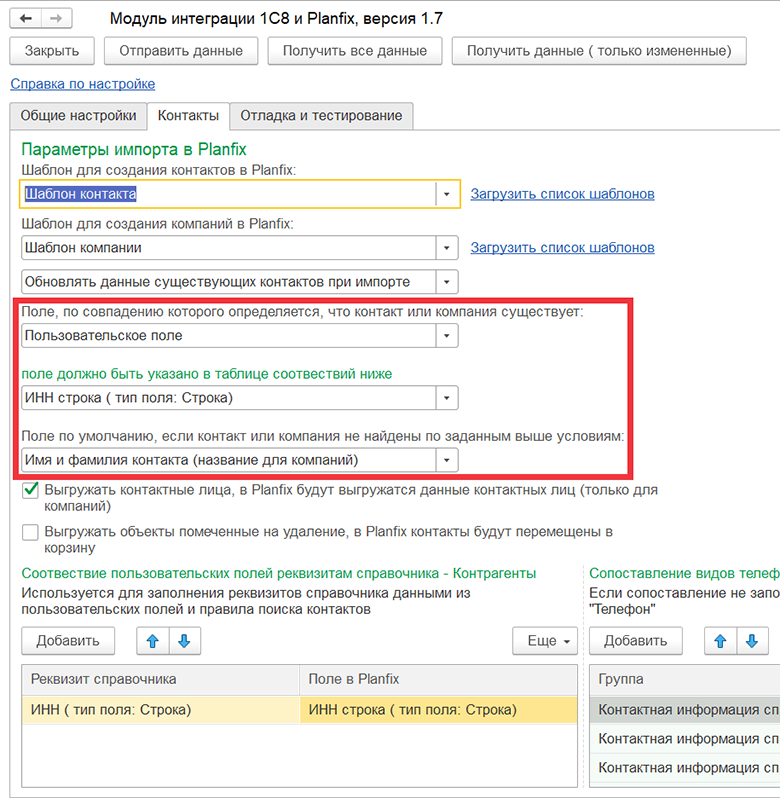This screenshot has width=780, height=798.
Task: Click 'Добавить' under Контрагенты mapping
Action: [68, 641]
